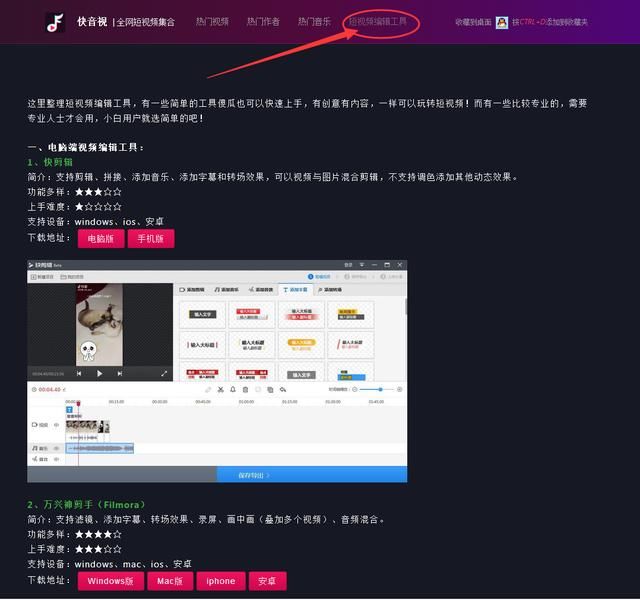The image size is (640, 600).
Task: Open the 热门音乐 navigation tab
Action: (x=314, y=22)
